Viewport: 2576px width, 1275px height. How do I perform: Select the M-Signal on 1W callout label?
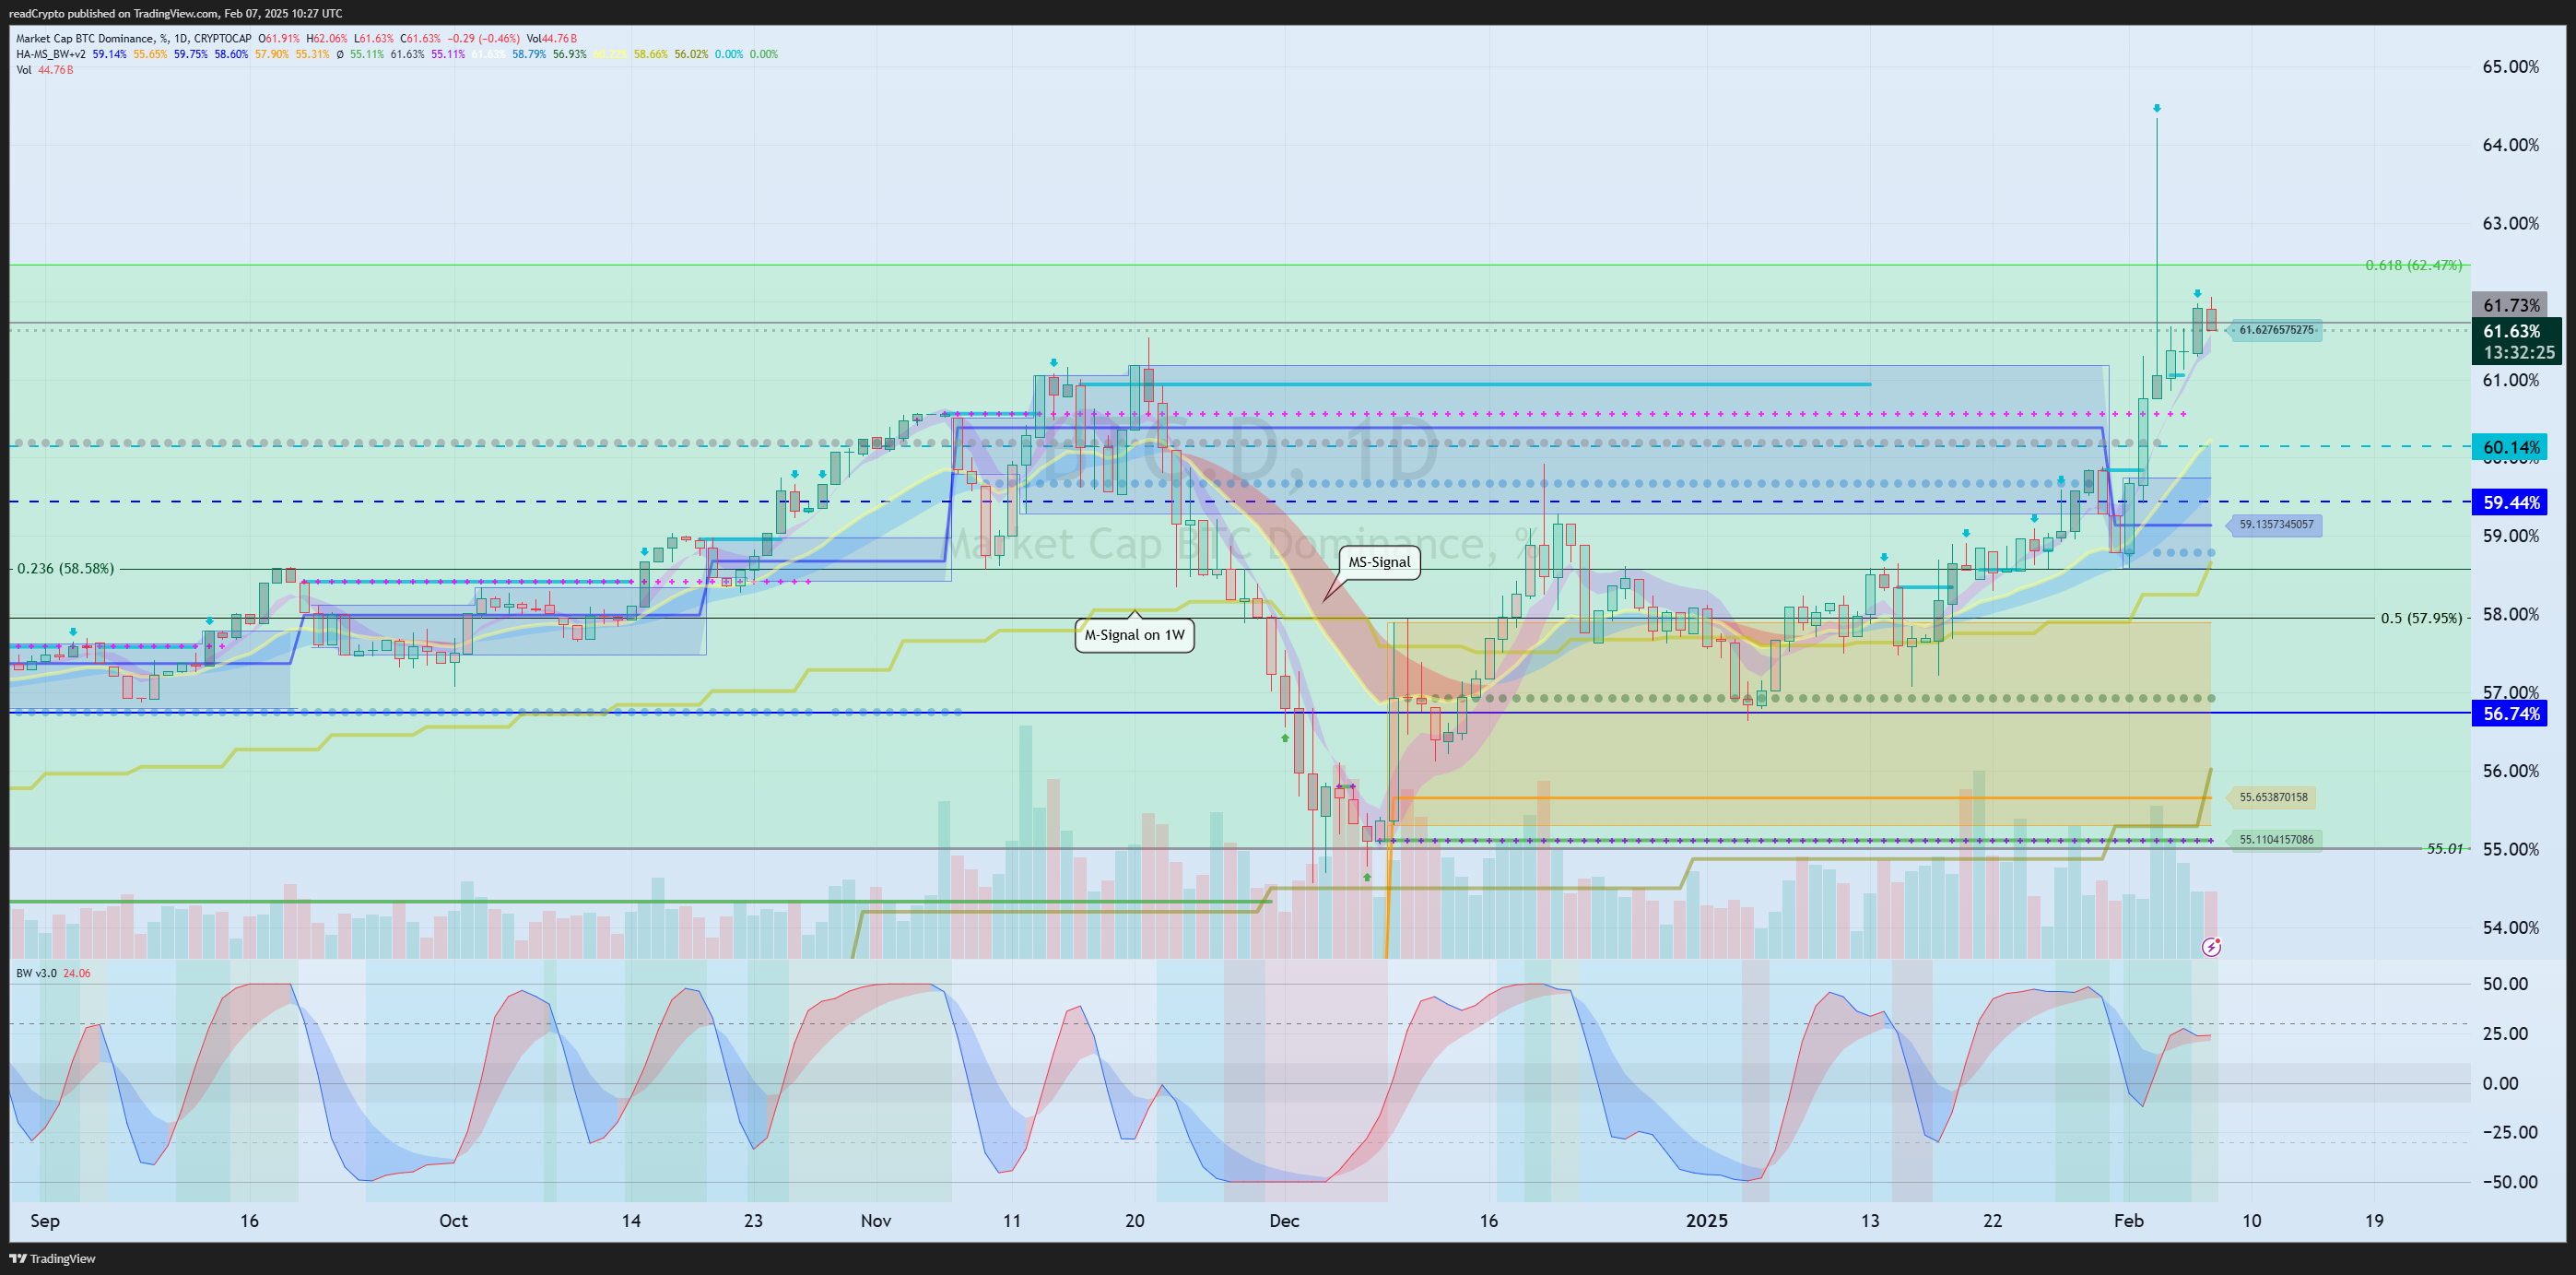[x=1134, y=635]
